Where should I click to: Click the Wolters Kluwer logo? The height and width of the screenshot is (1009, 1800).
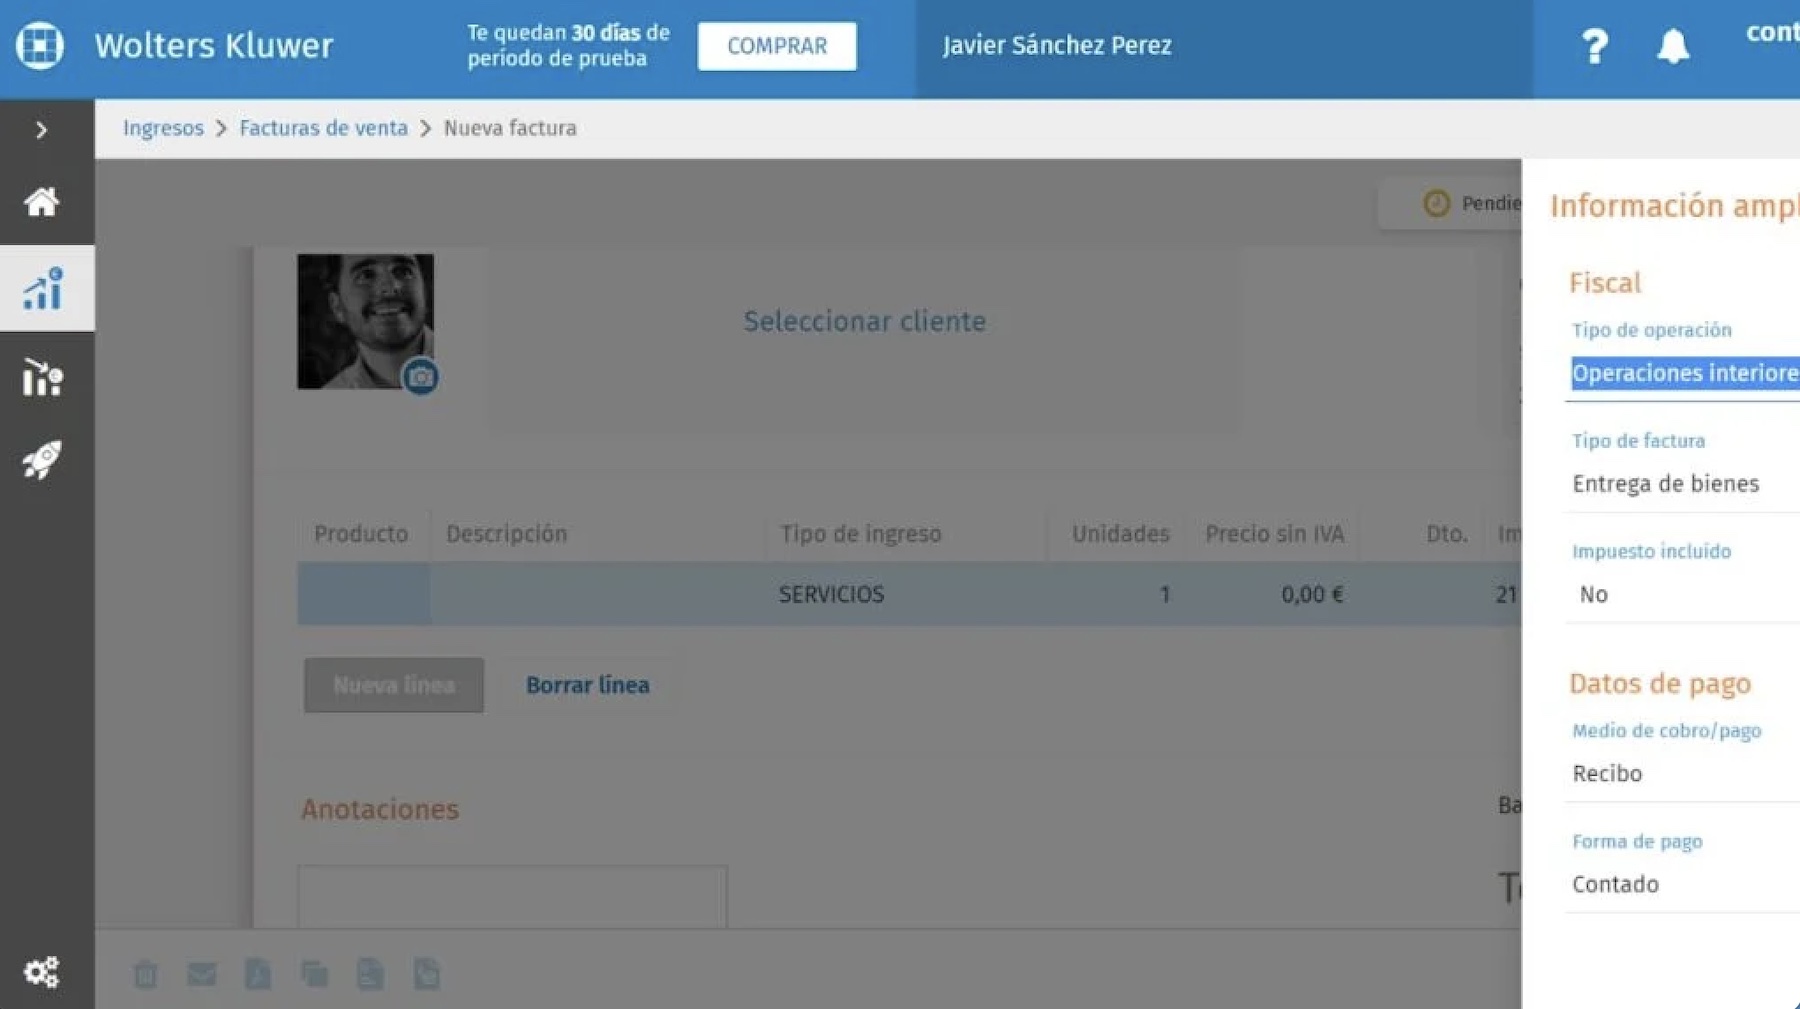(40, 45)
